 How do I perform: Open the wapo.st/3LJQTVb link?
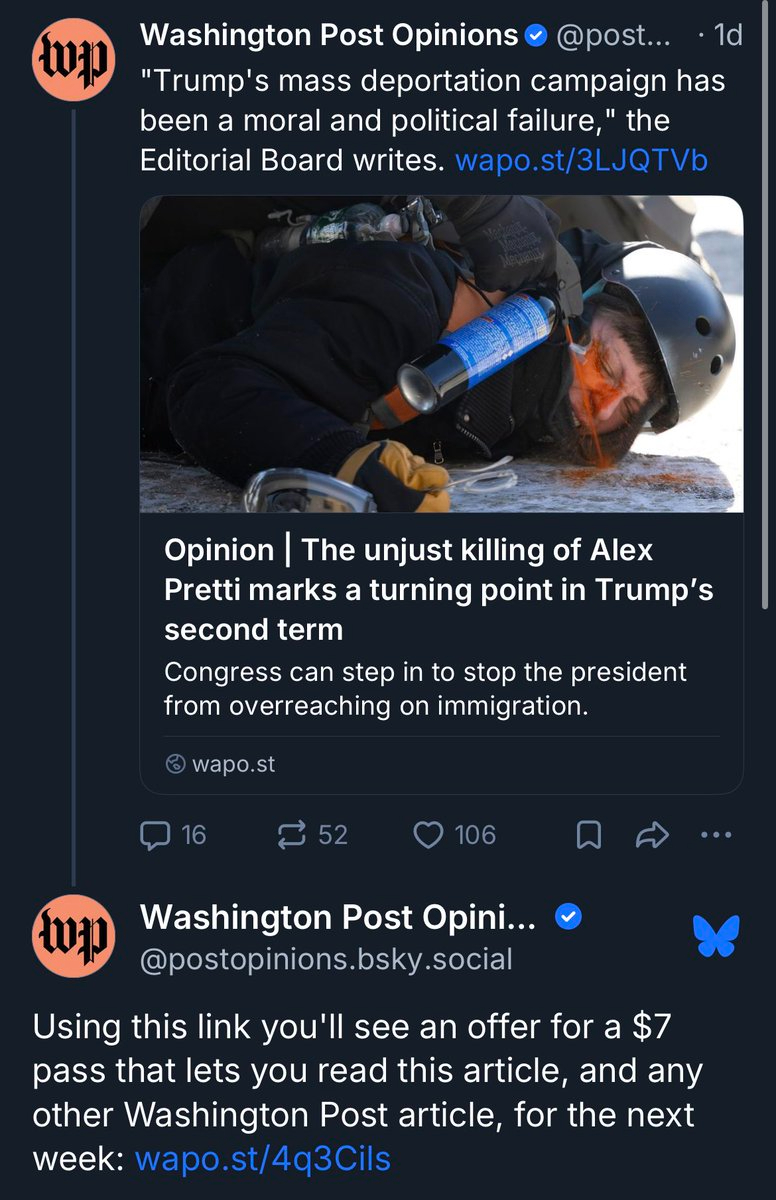pos(581,160)
